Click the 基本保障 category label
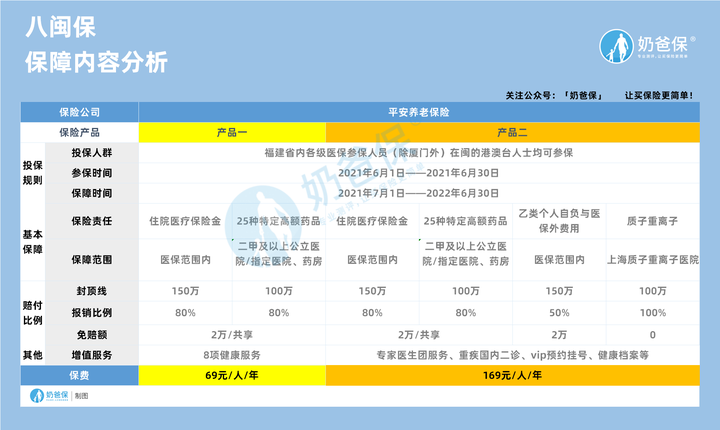The image size is (720, 430). [x=33, y=242]
